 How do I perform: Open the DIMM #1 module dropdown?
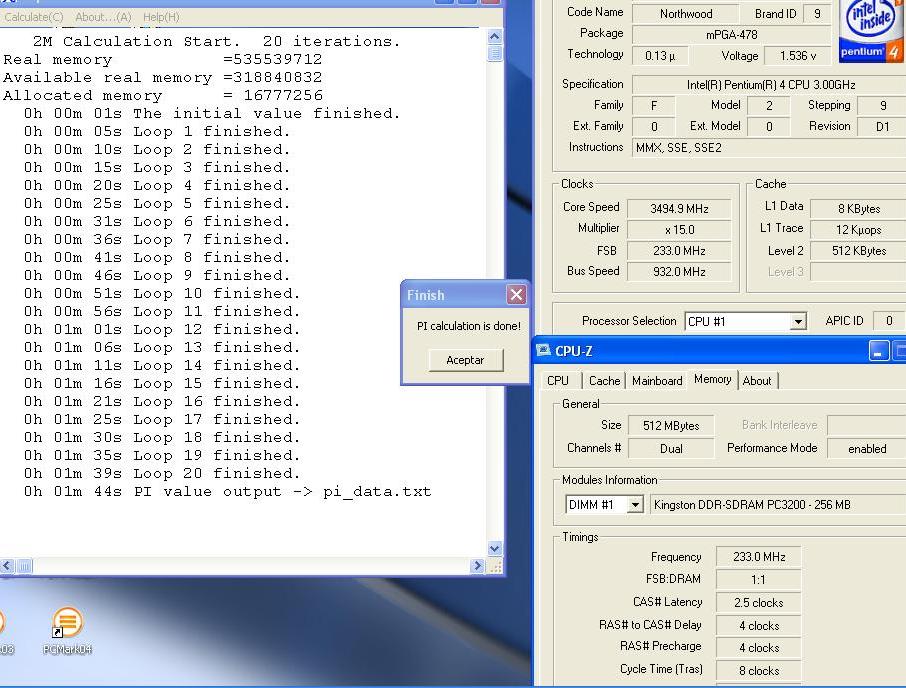pyautogui.click(x=634, y=506)
